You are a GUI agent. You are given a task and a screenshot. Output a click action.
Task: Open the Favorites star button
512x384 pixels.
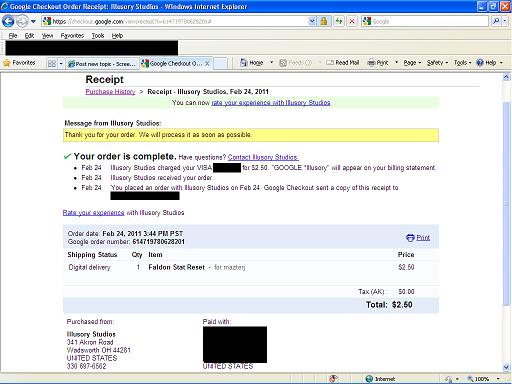(19, 63)
